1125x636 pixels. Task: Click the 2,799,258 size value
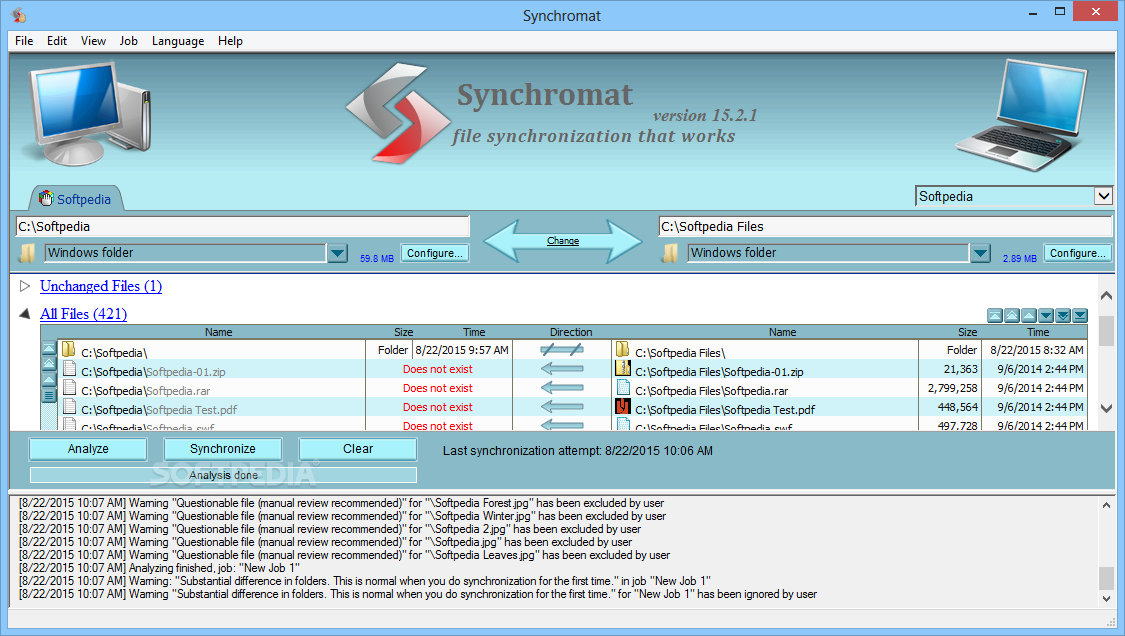[952, 388]
